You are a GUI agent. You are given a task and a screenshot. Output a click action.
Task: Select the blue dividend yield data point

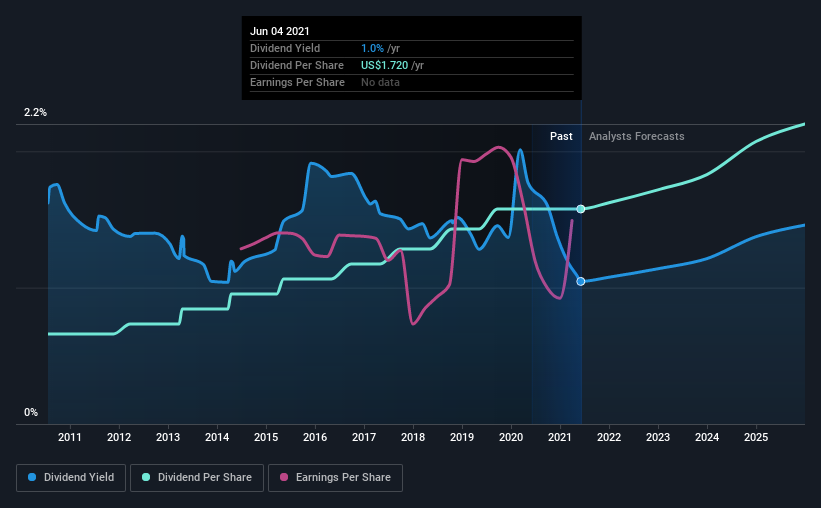point(581,282)
